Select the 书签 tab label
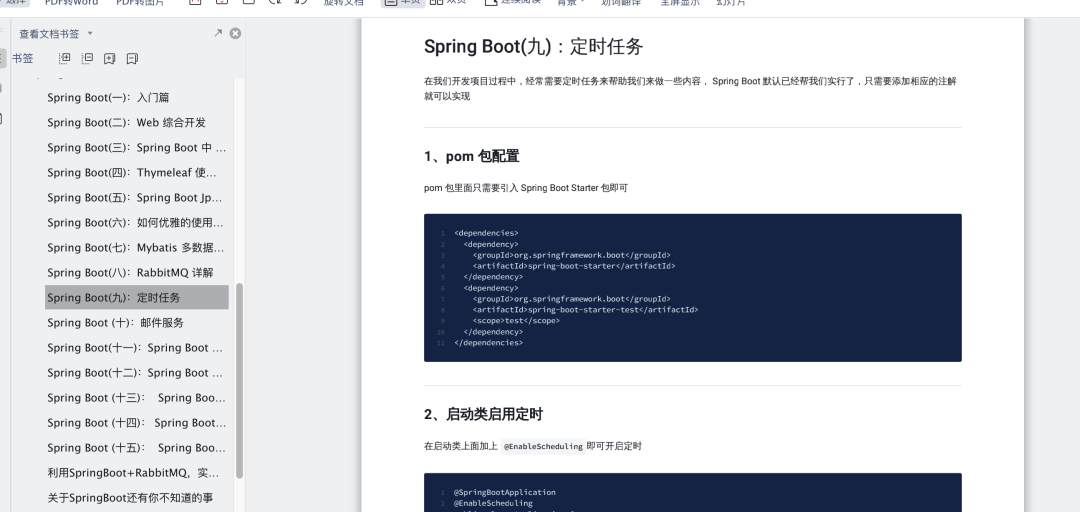 coord(23,59)
